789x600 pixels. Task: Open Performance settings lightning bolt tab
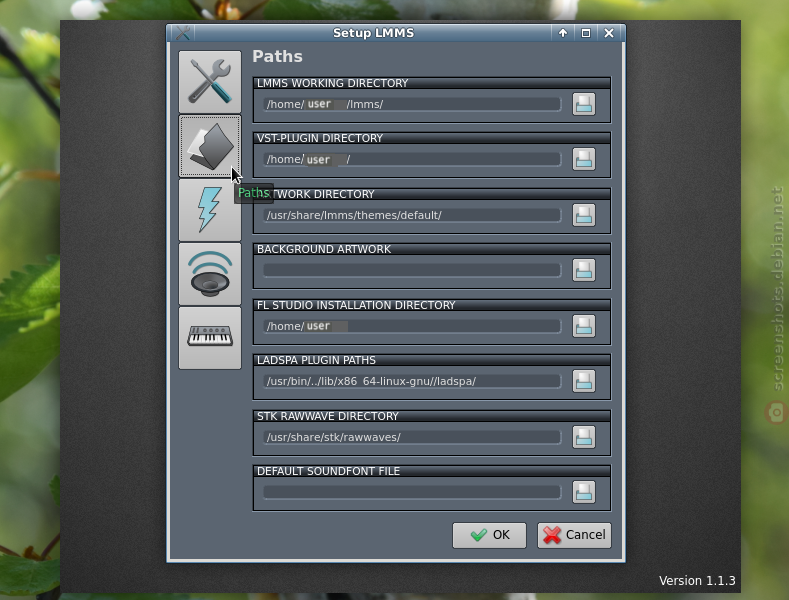(210, 210)
